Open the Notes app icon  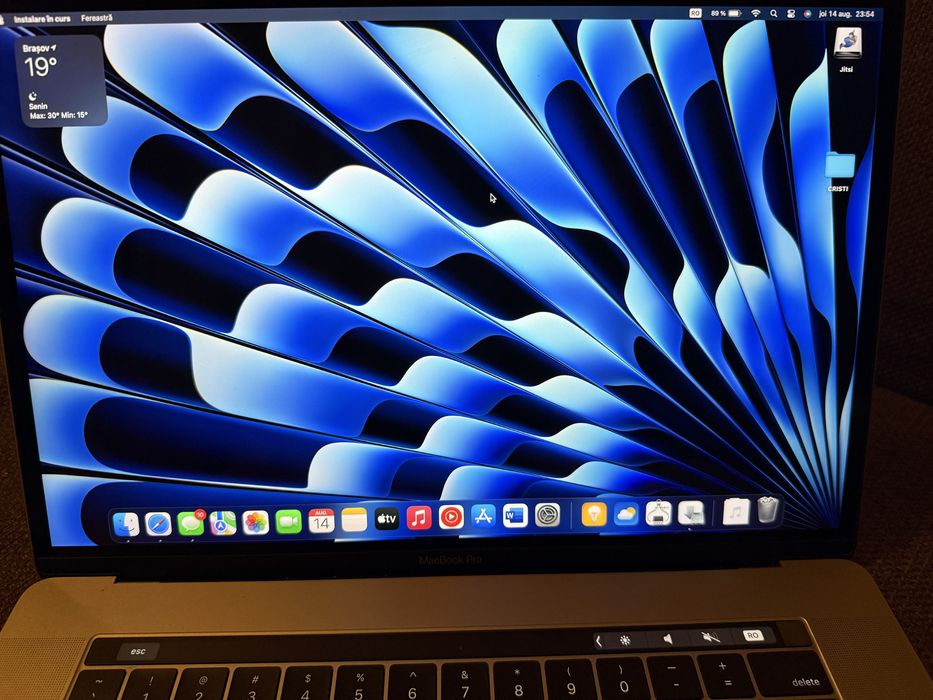tap(354, 520)
